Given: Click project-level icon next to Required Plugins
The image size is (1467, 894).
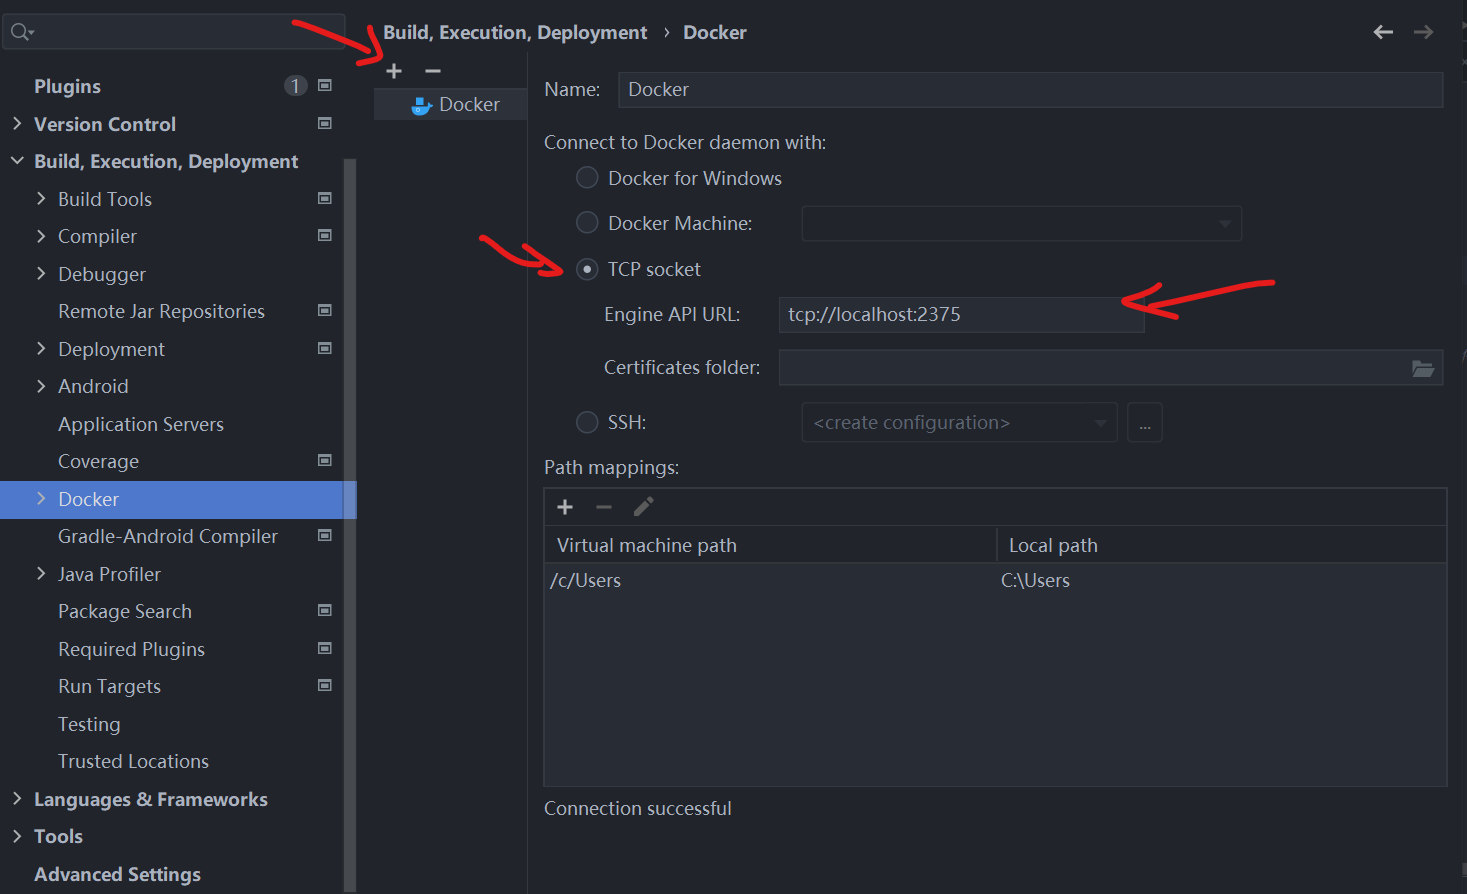Looking at the screenshot, I should tap(325, 648).
